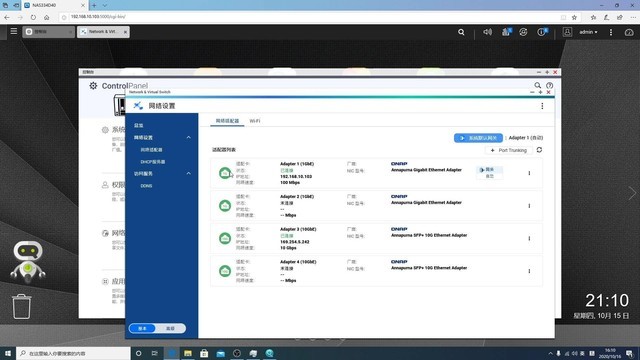
Task: Click the Windows taskbar search box
Action: (73, 353)
